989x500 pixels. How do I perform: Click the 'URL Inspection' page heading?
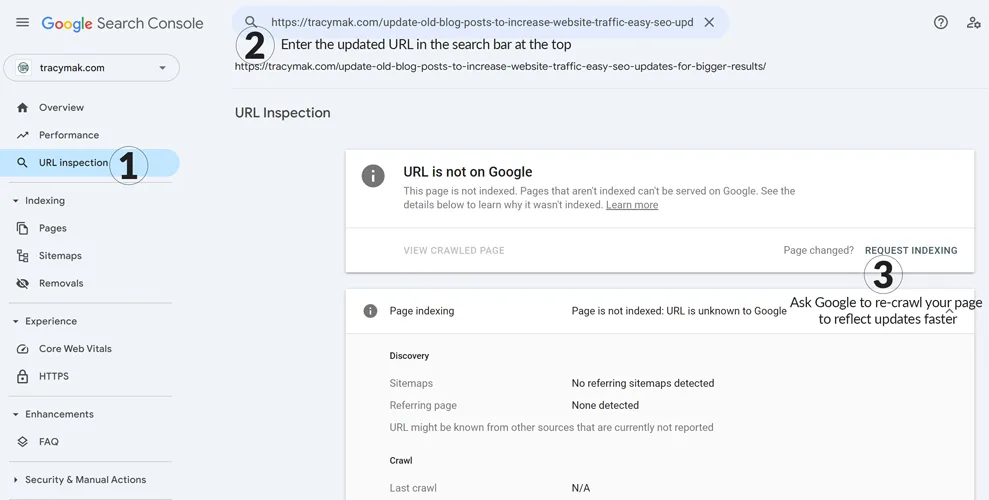pos(283,113)
